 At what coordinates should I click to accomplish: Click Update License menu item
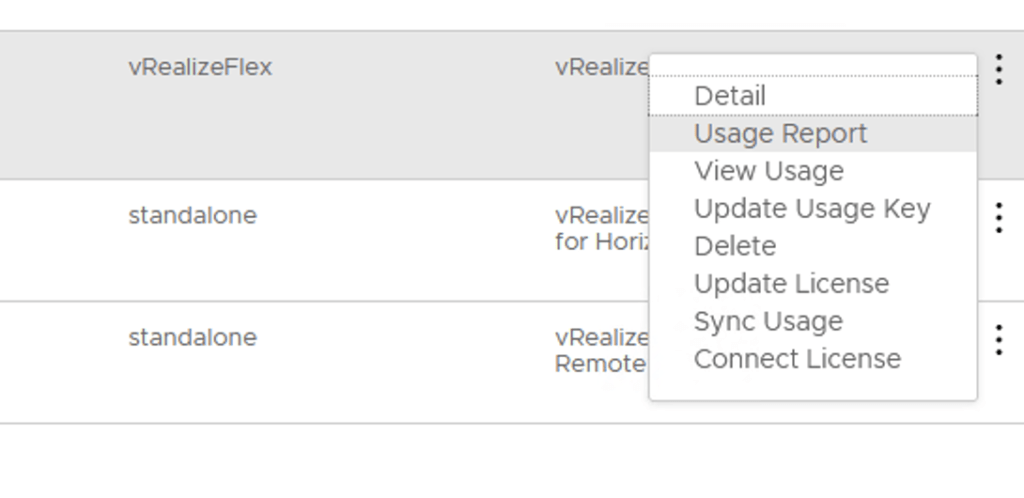(791, 284)
